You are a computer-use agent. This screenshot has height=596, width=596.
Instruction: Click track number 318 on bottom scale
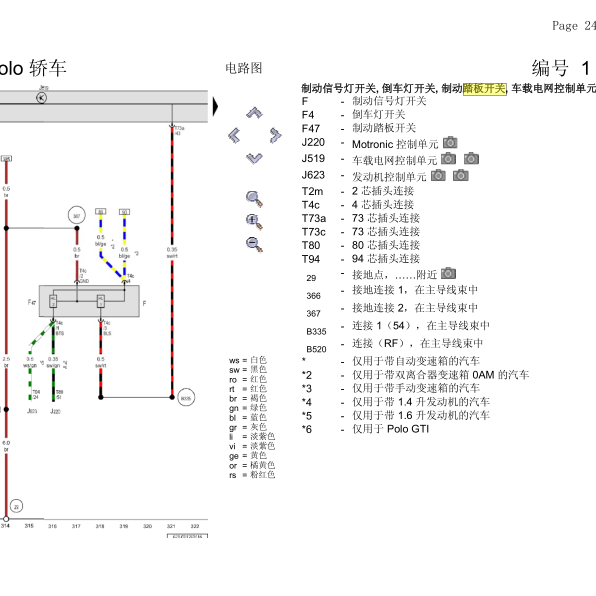pos(100,526)
